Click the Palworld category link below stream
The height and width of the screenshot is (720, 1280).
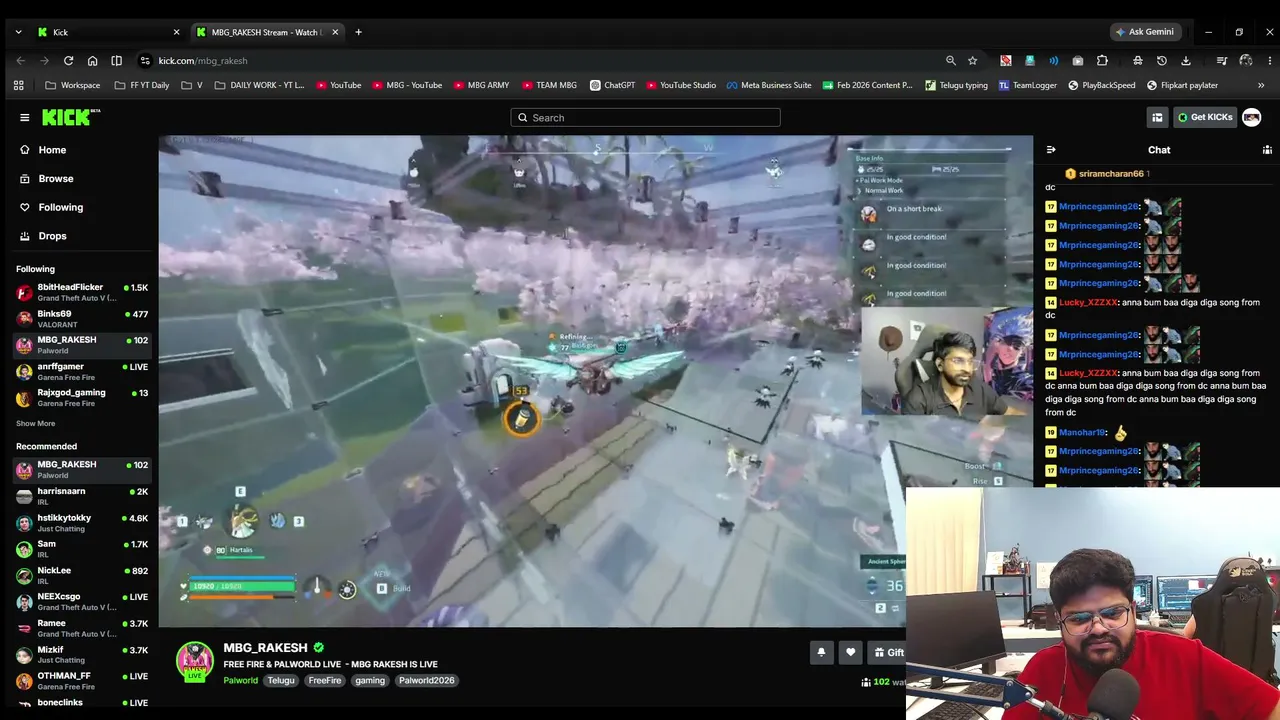click(240, 681)
